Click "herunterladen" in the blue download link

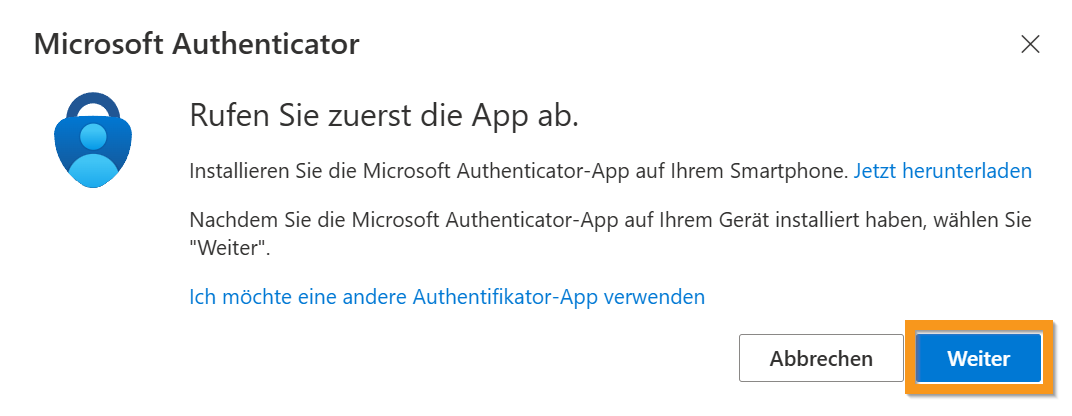click(x=966, y=171)
